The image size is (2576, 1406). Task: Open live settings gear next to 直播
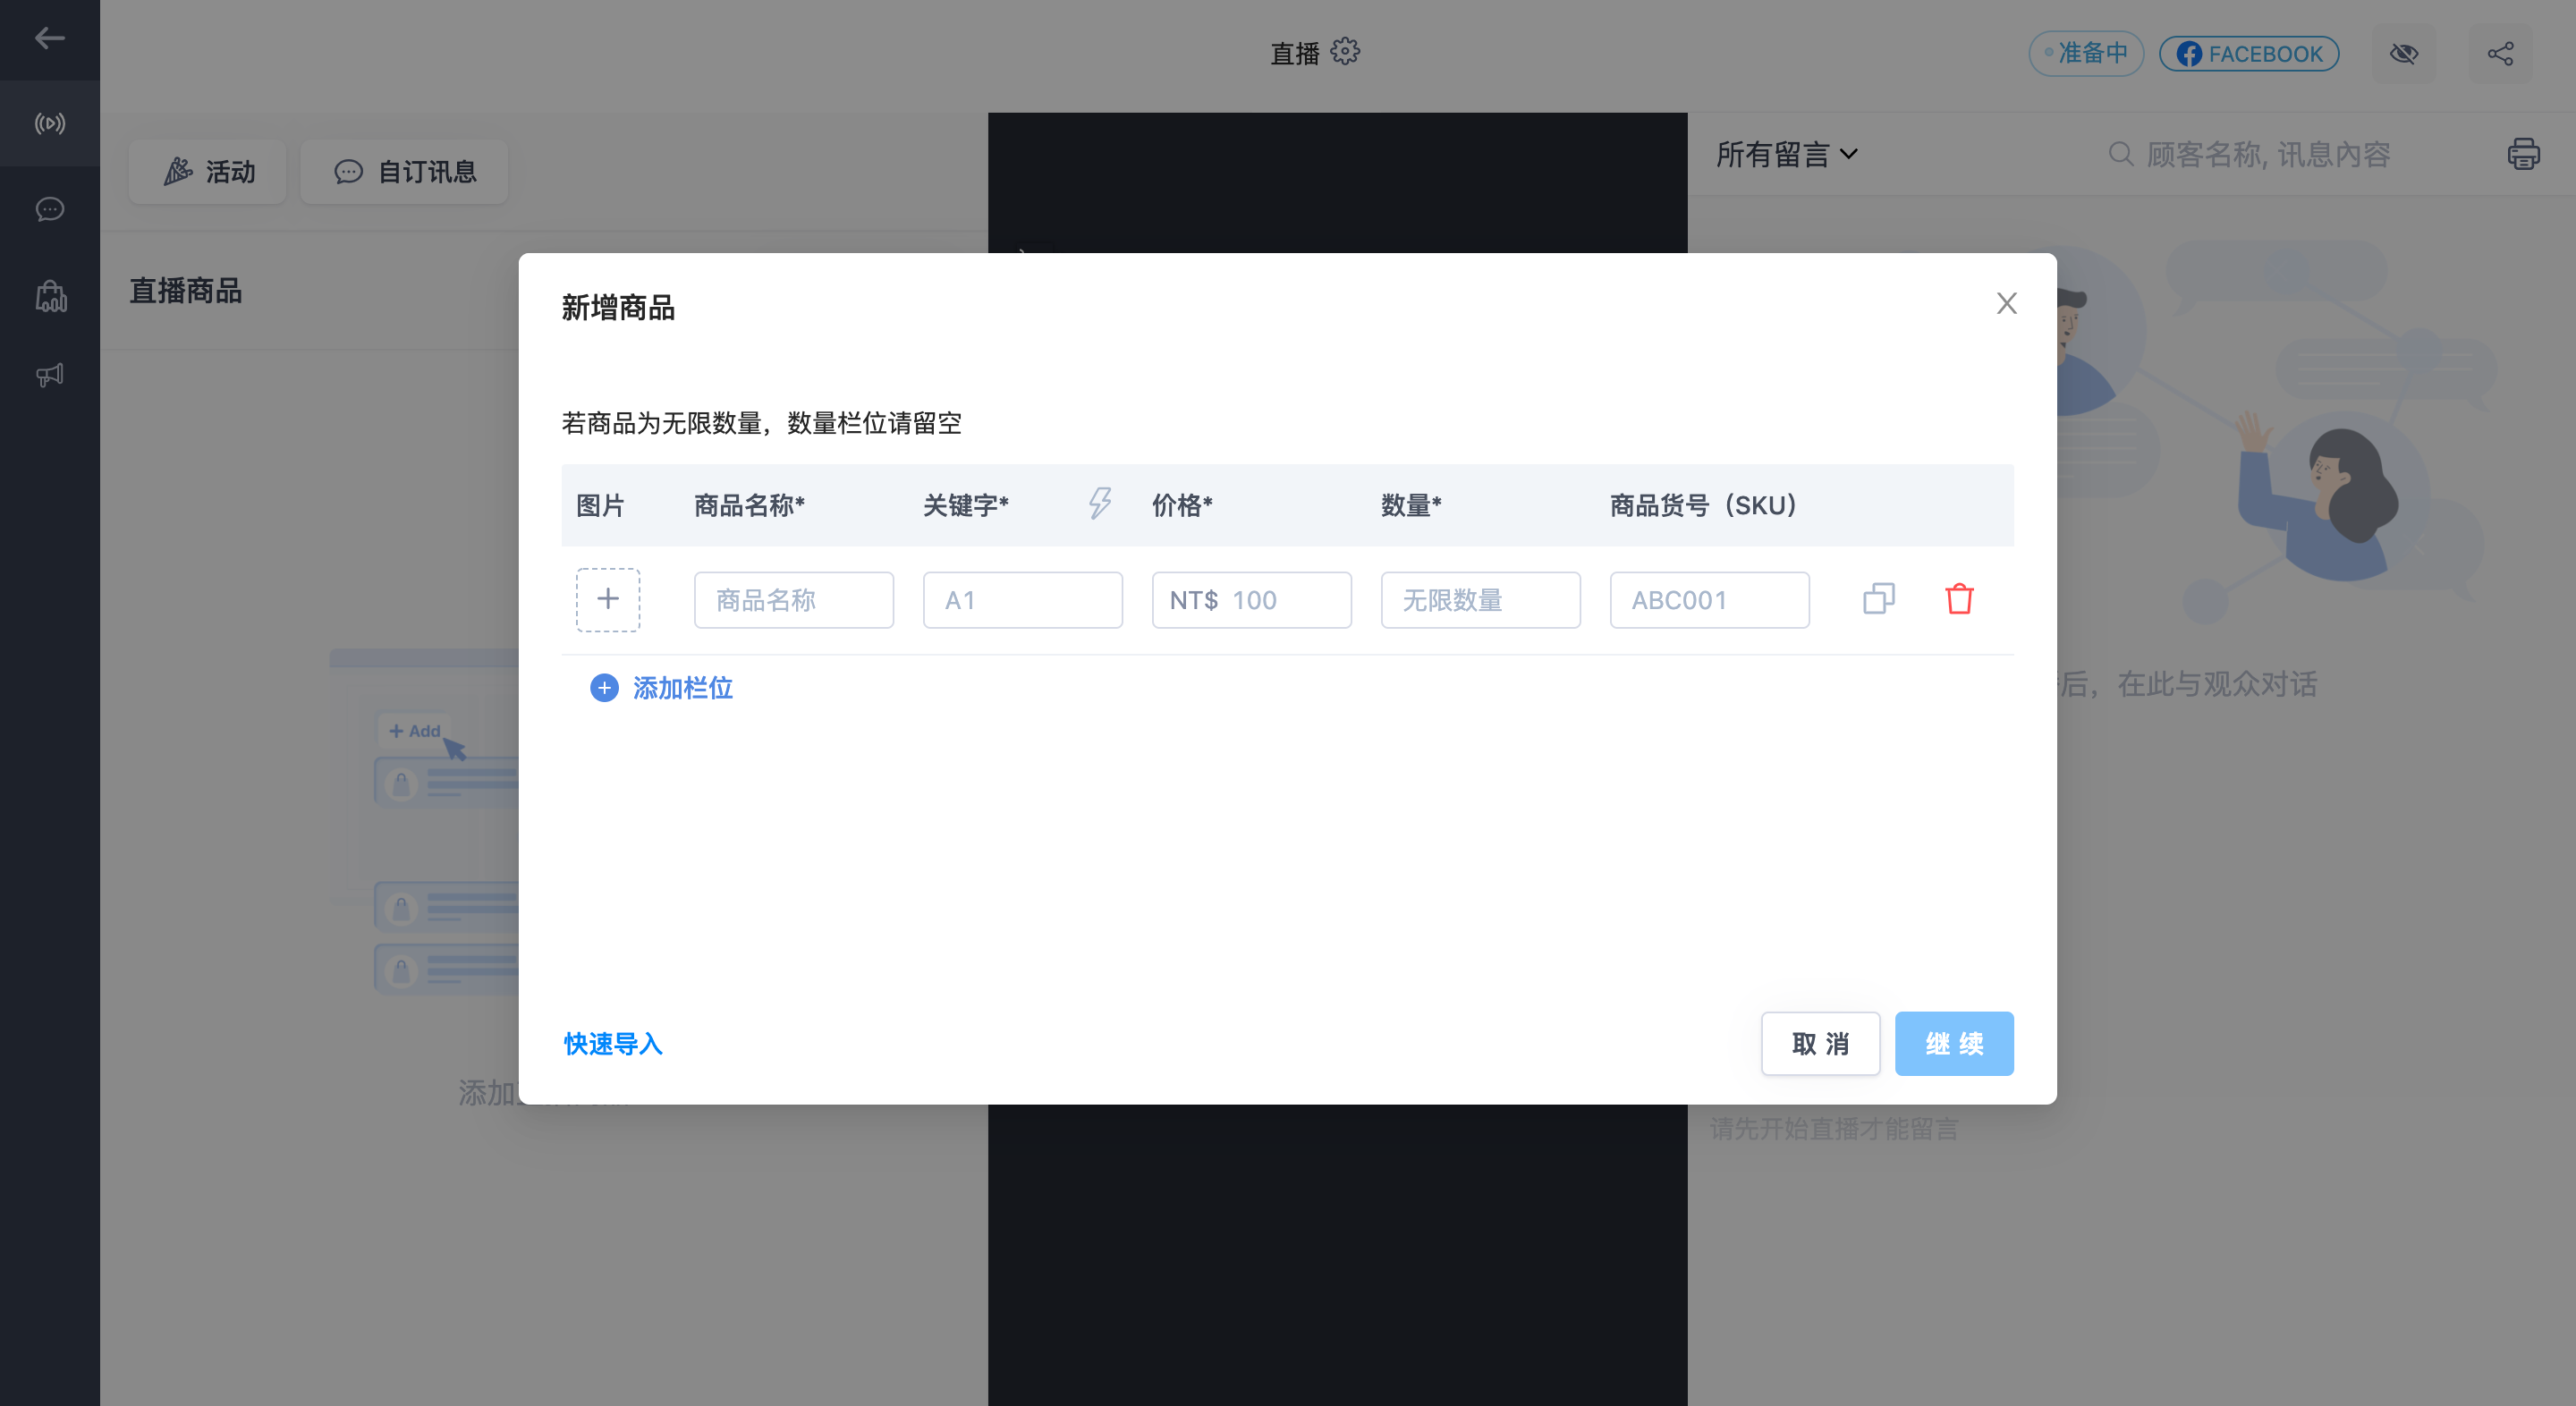[1345, 51]
